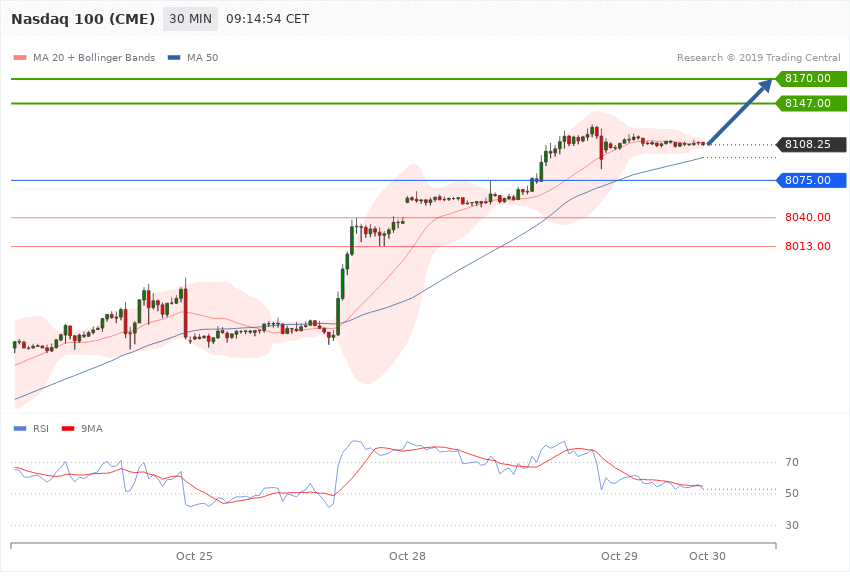Click the 9MA legend label

click(92, 429)
